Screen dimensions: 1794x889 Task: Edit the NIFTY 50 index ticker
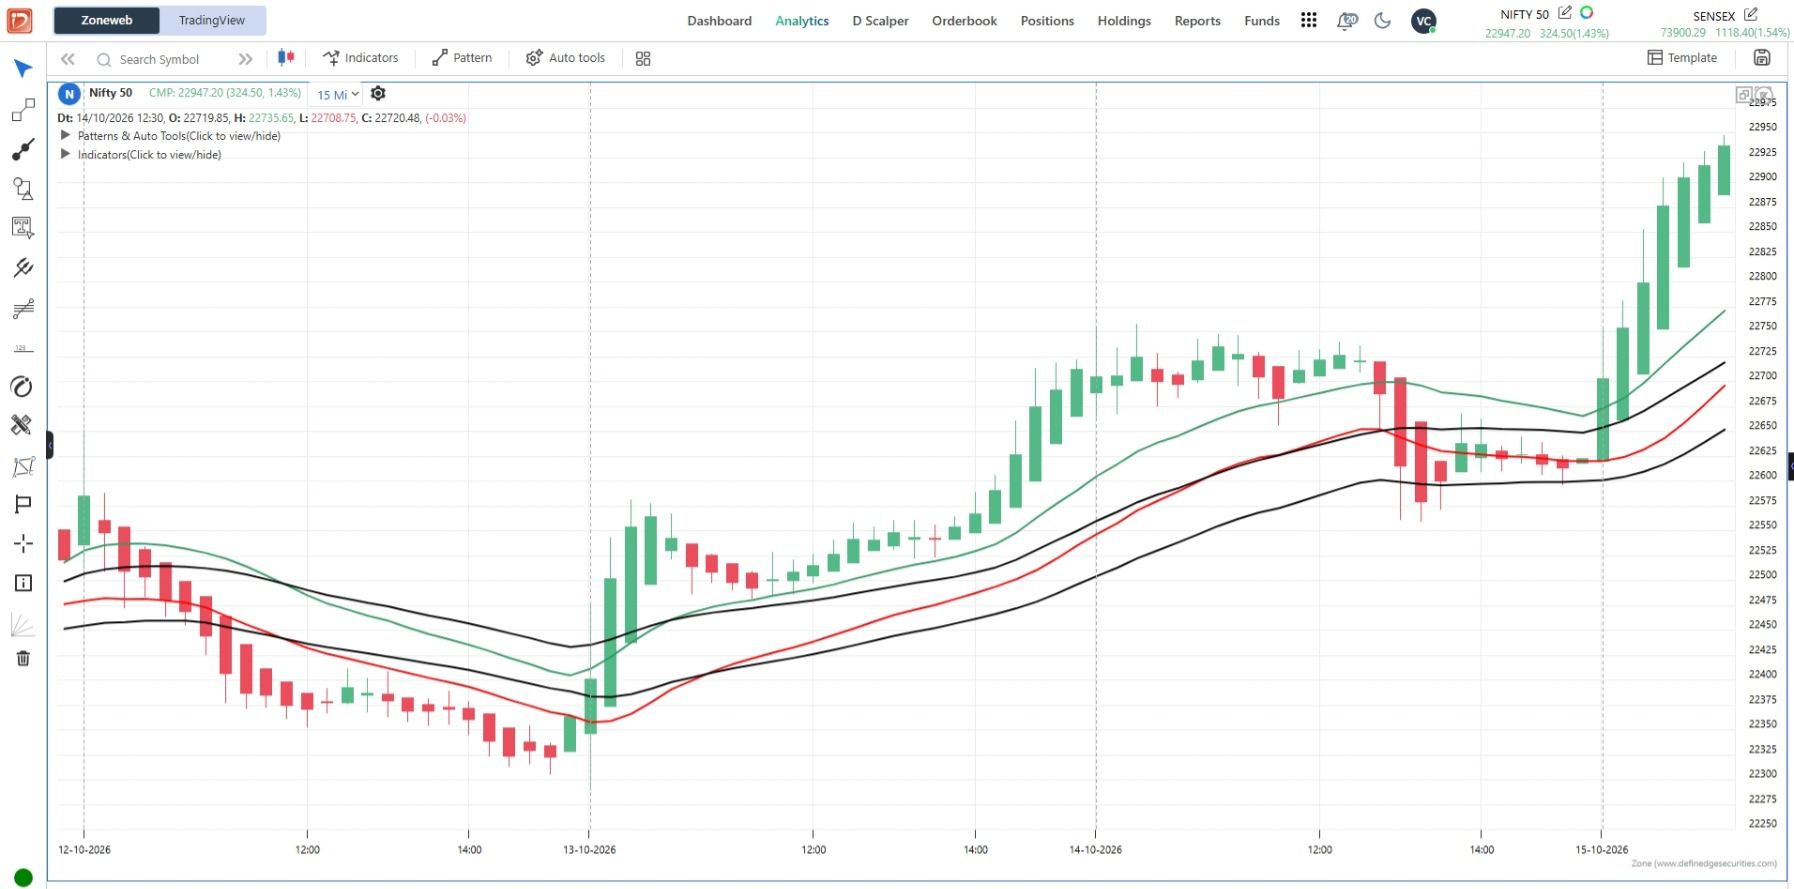pyautogui.click(x=1565, y=13)
